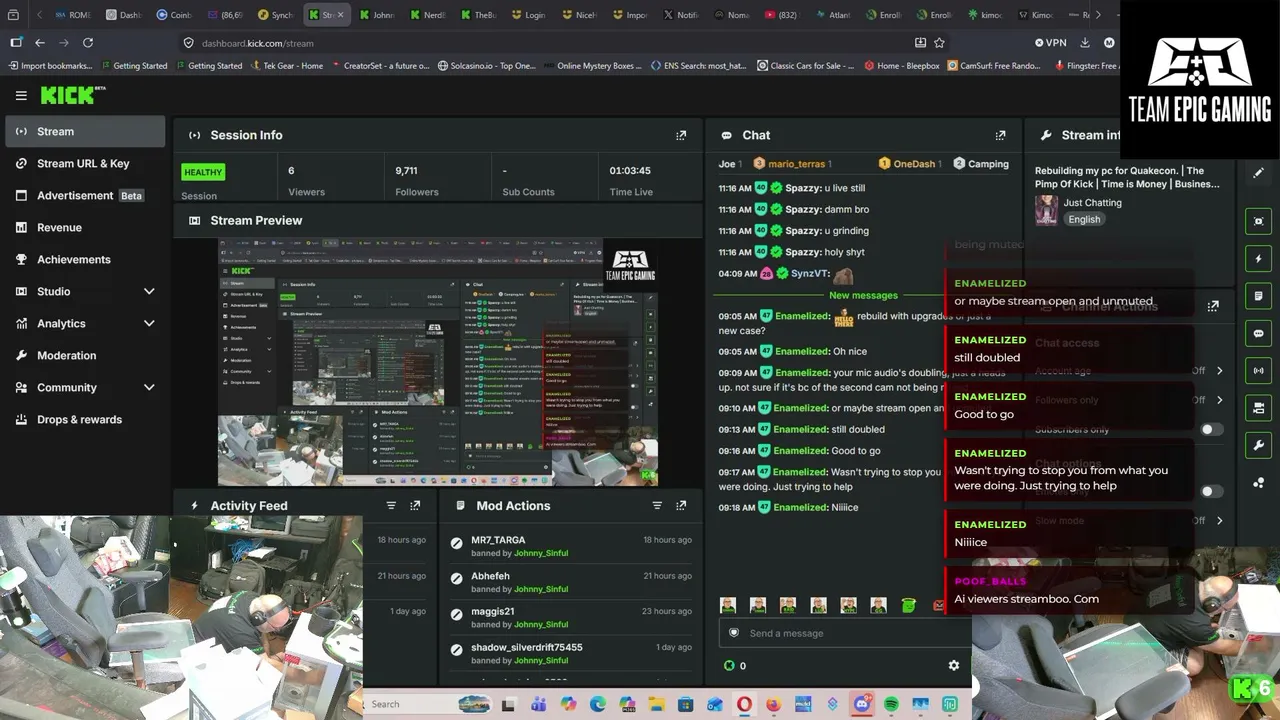Open Discord from the taskbar
Viewport: 1280px width, 720px height.
862,704
